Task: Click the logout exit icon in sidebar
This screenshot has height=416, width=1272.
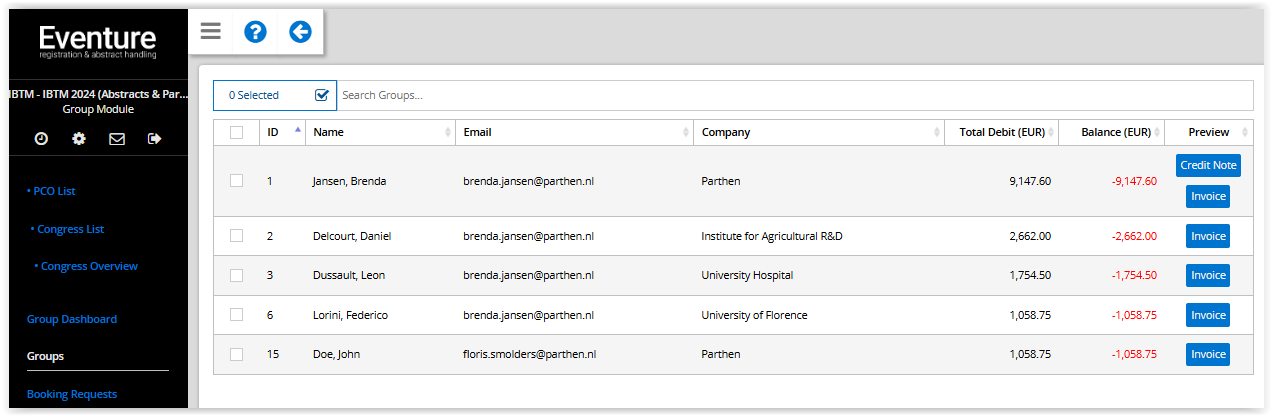Action: [154, 139]
